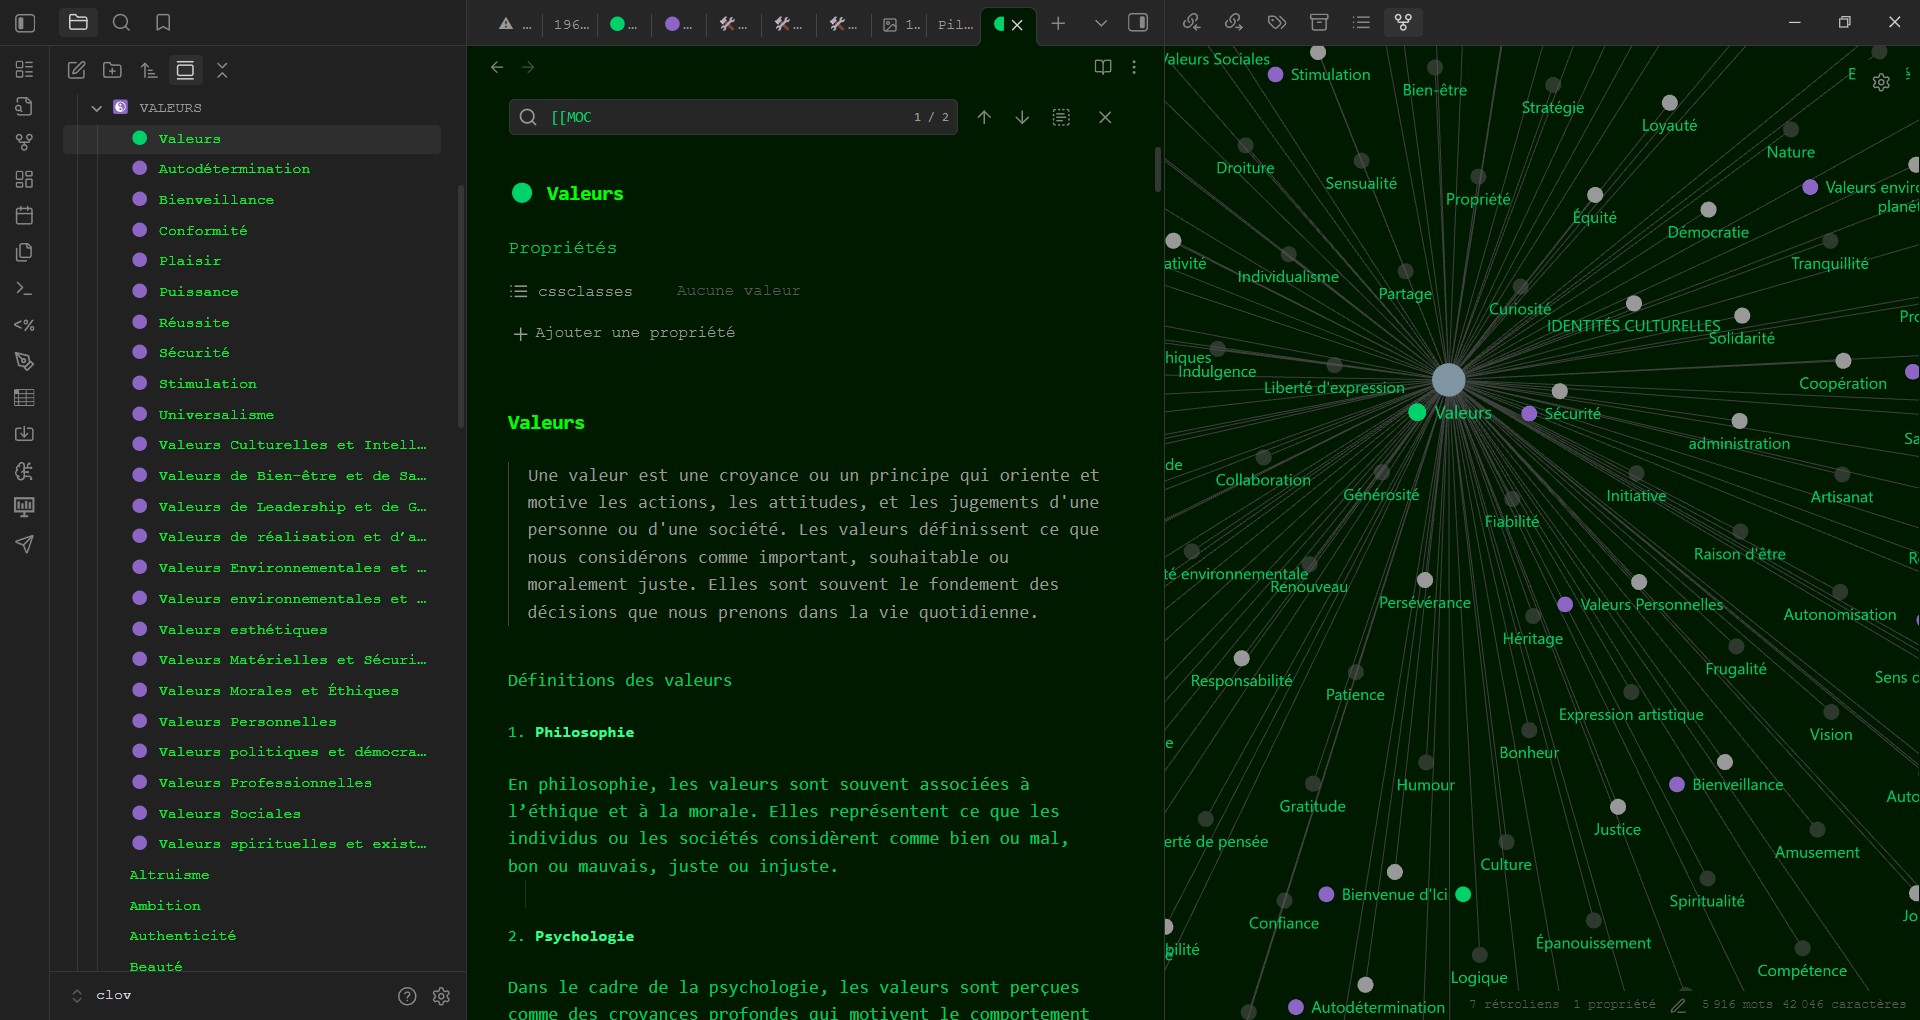Show the backlinks panel in right sidebar
This screenshot has height=1020, width=1920.
pos(1191,22)
